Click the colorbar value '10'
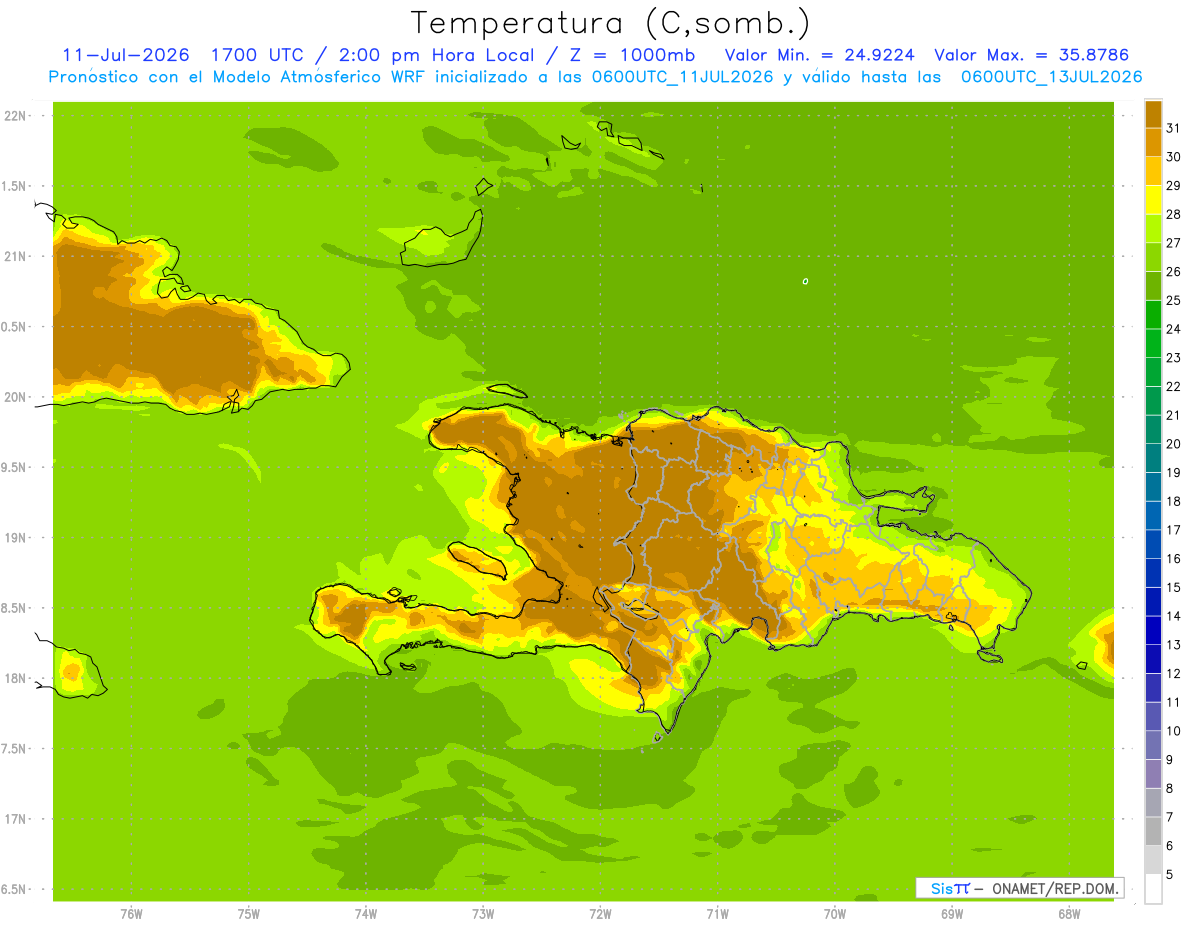1200x927 pixels. pos(1173,731)
